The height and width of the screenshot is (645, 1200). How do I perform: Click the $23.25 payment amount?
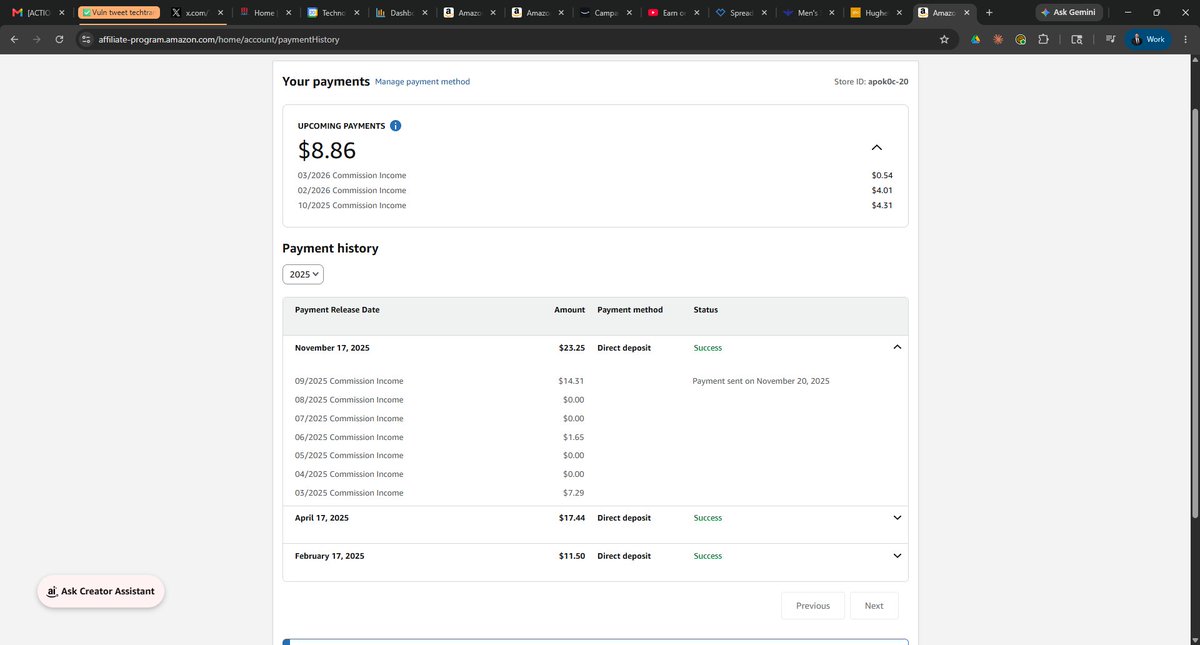(572, 348)
